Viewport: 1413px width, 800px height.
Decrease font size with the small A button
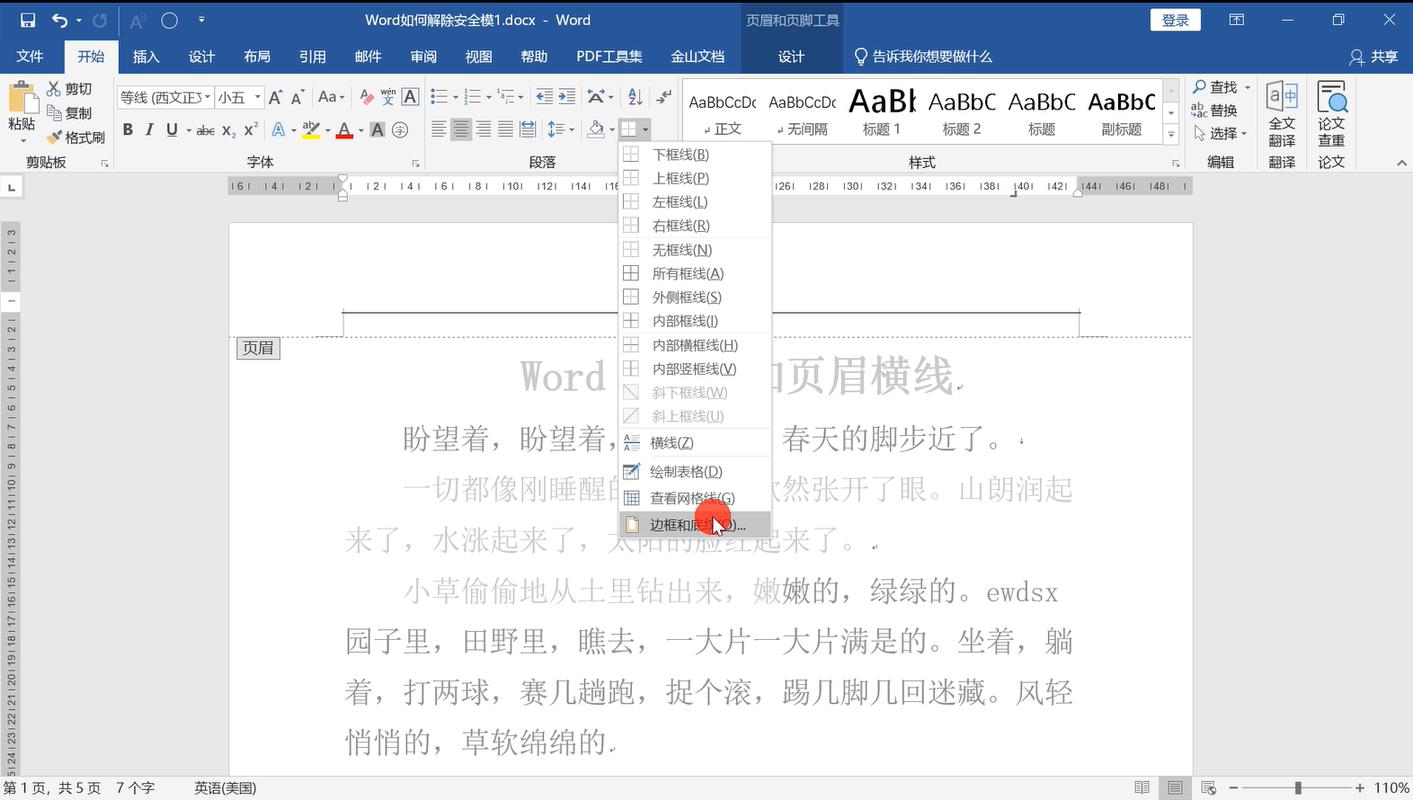click(297, 97)
